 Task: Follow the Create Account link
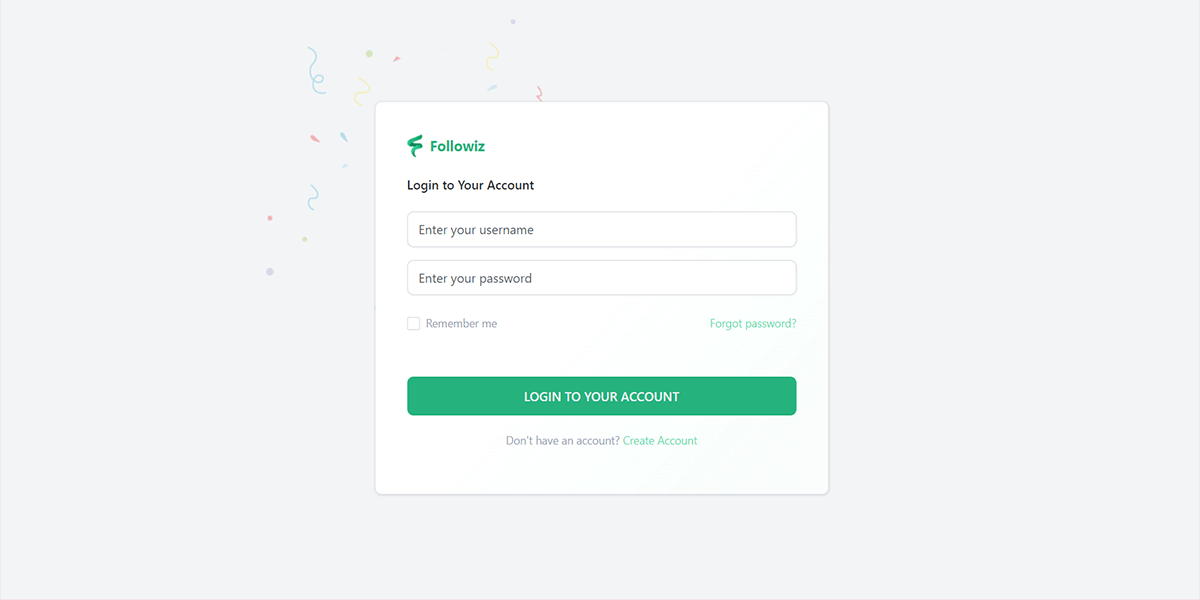(660, 440)
